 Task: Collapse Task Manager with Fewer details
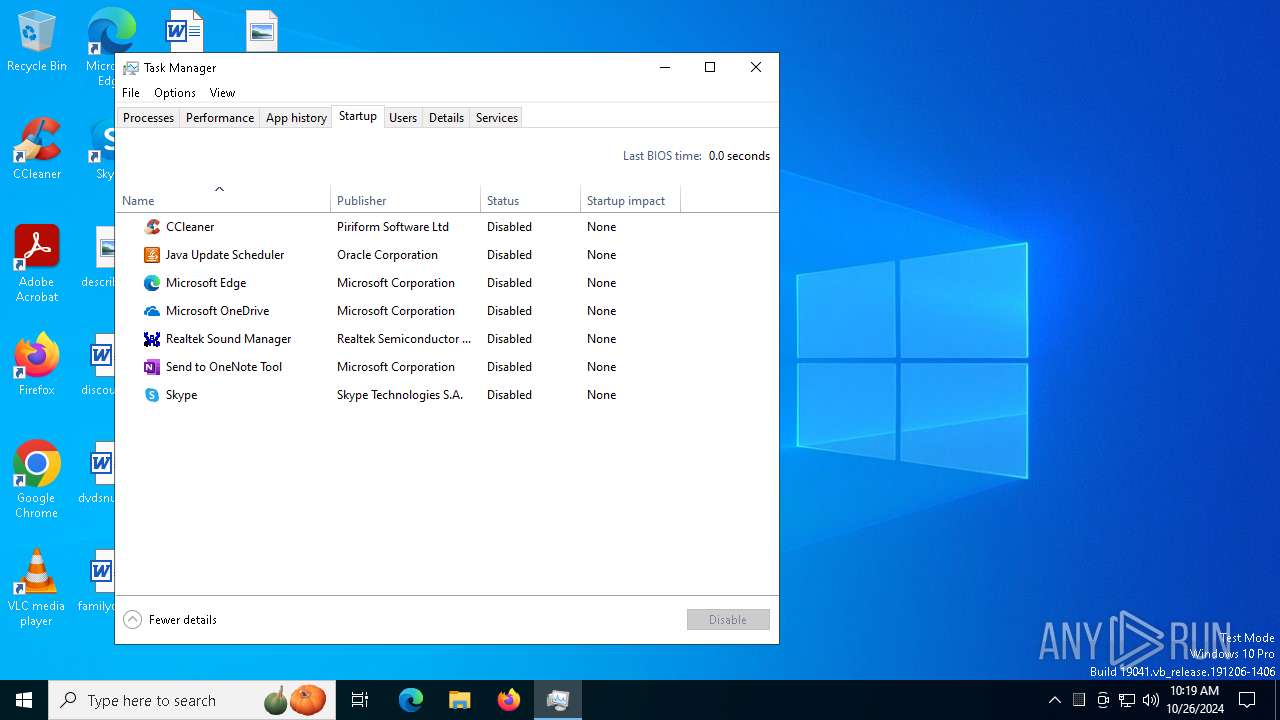170,620
